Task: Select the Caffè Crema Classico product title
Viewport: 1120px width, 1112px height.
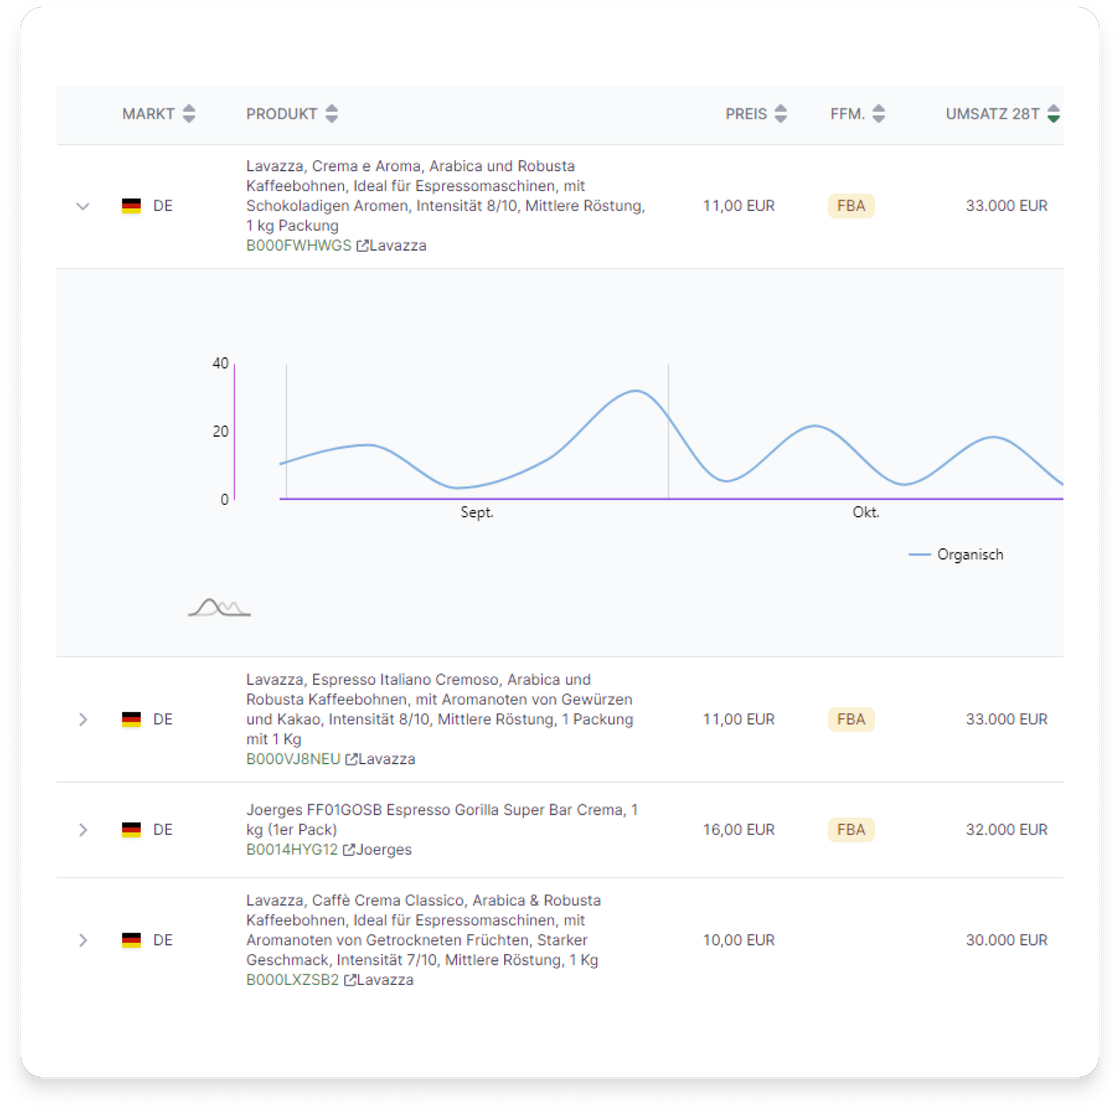Action: click(424, 930)
